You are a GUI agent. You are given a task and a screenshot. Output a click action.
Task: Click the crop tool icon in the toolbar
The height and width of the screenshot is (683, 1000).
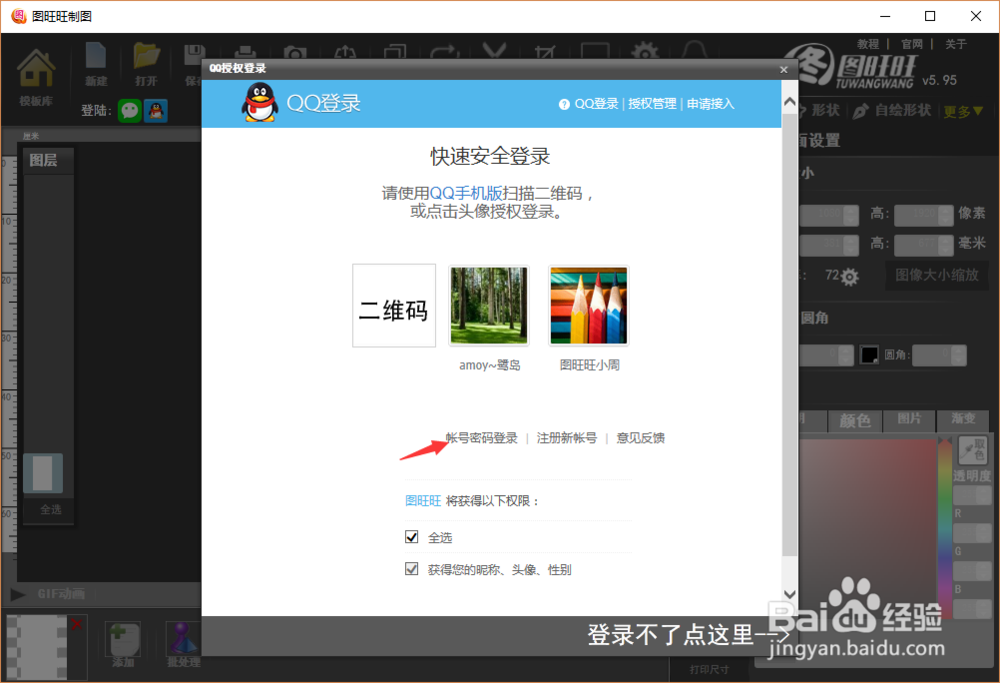coord(545,52)
